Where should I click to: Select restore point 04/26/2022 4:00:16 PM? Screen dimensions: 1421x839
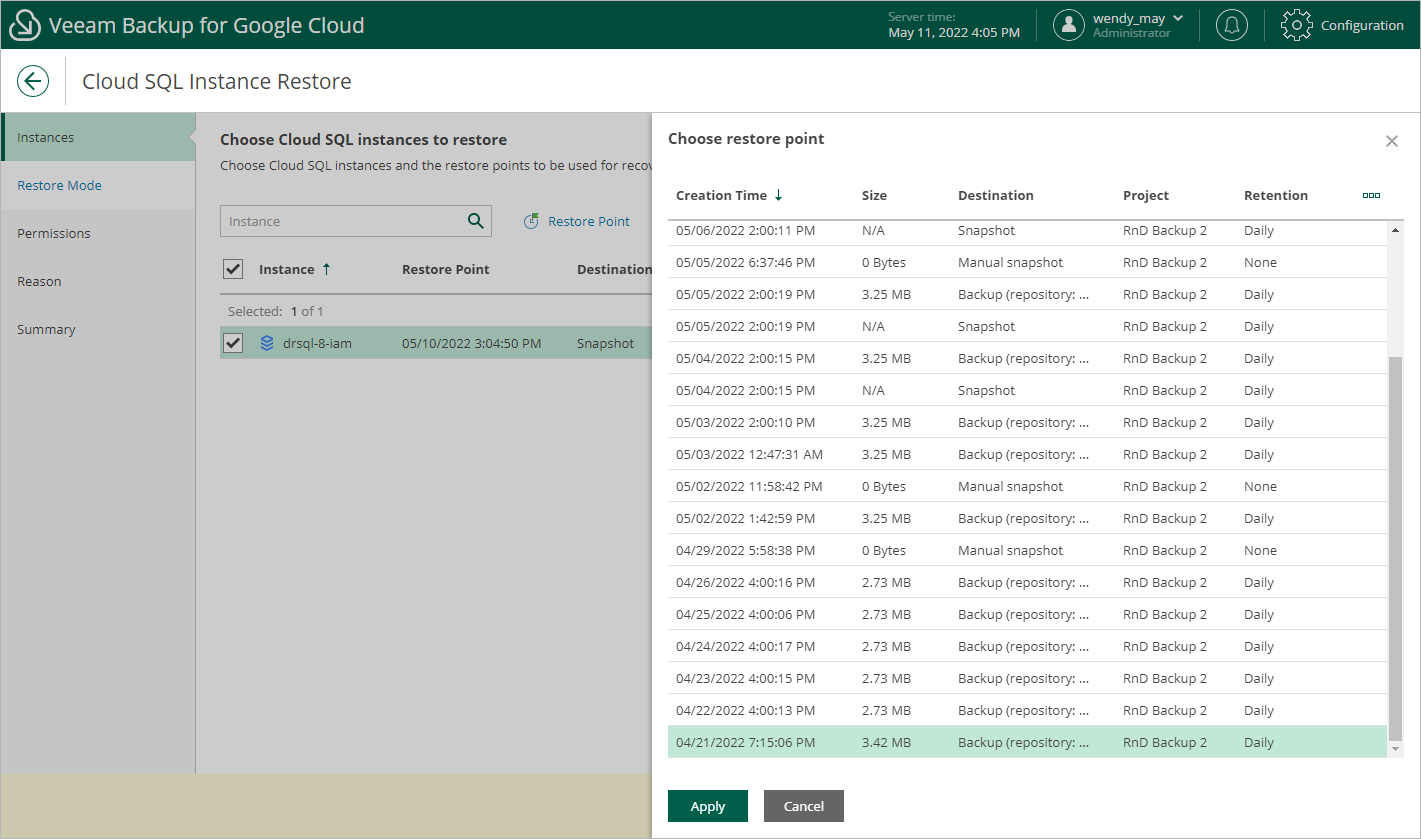(1027, 582)
